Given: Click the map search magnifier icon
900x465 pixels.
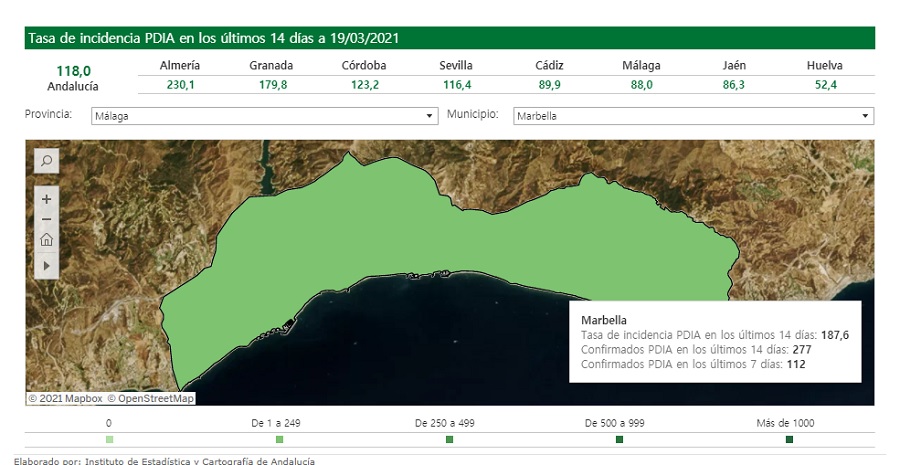Looking at the screenshot, I should click(46, 161).
